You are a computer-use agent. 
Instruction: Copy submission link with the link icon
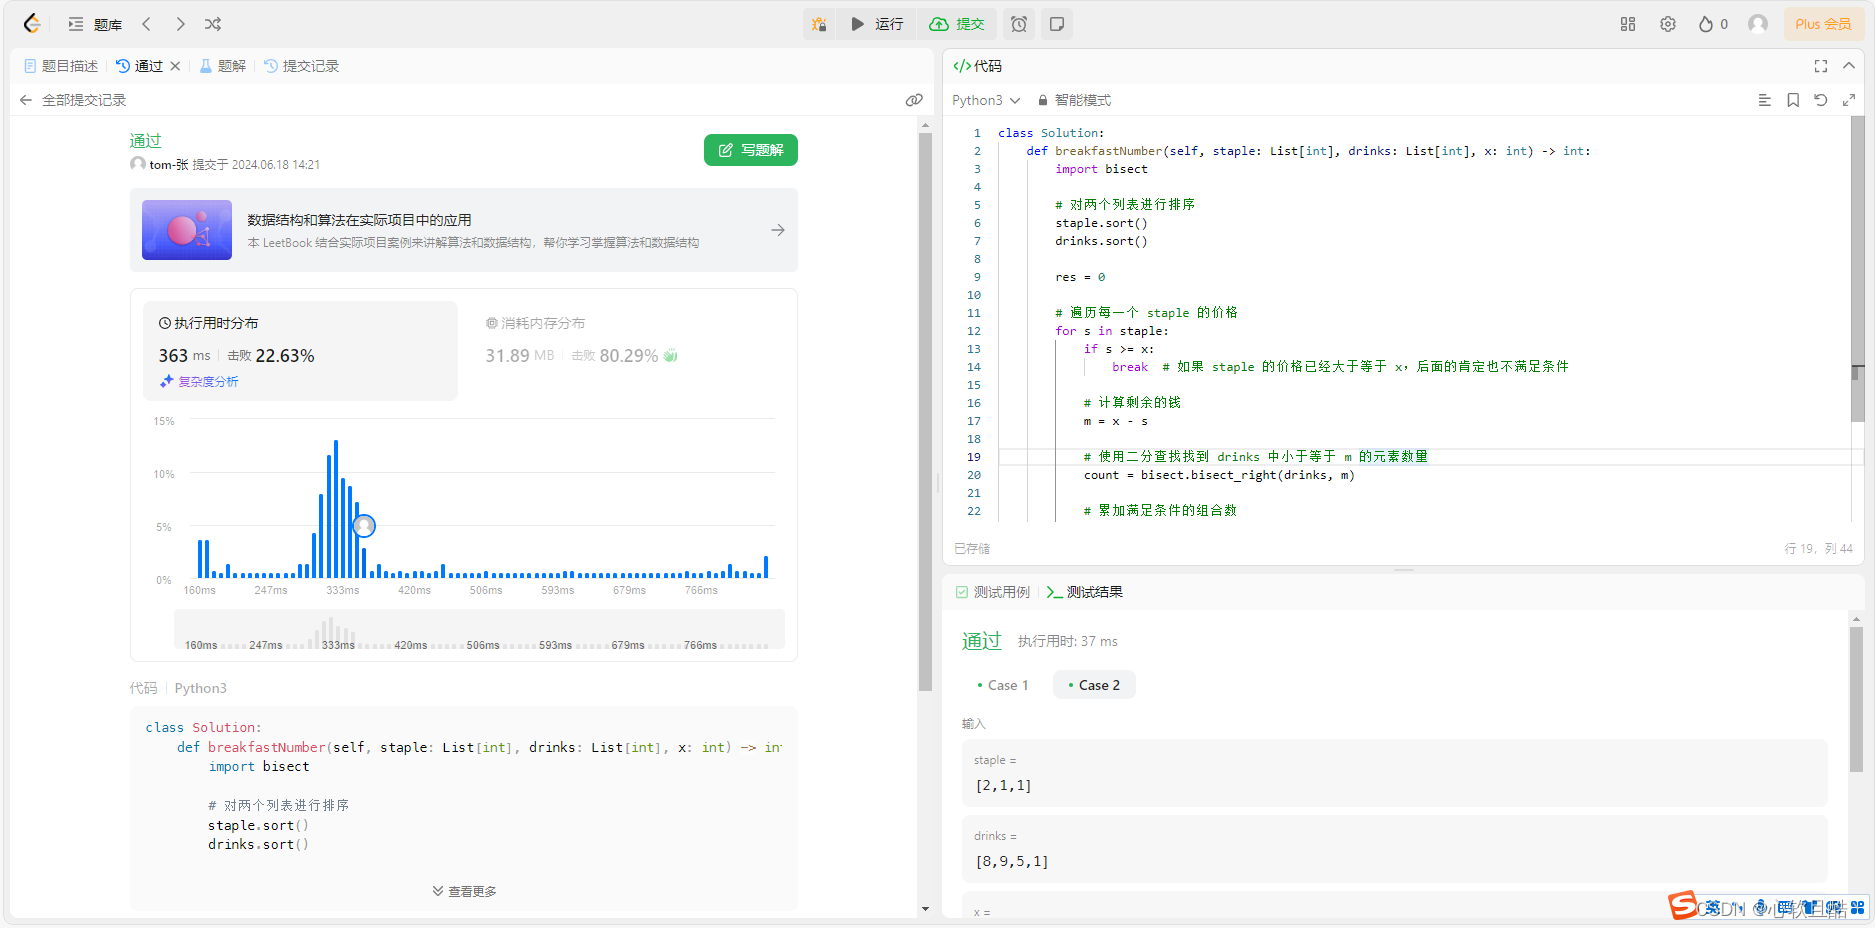click(x=914, y=99)
